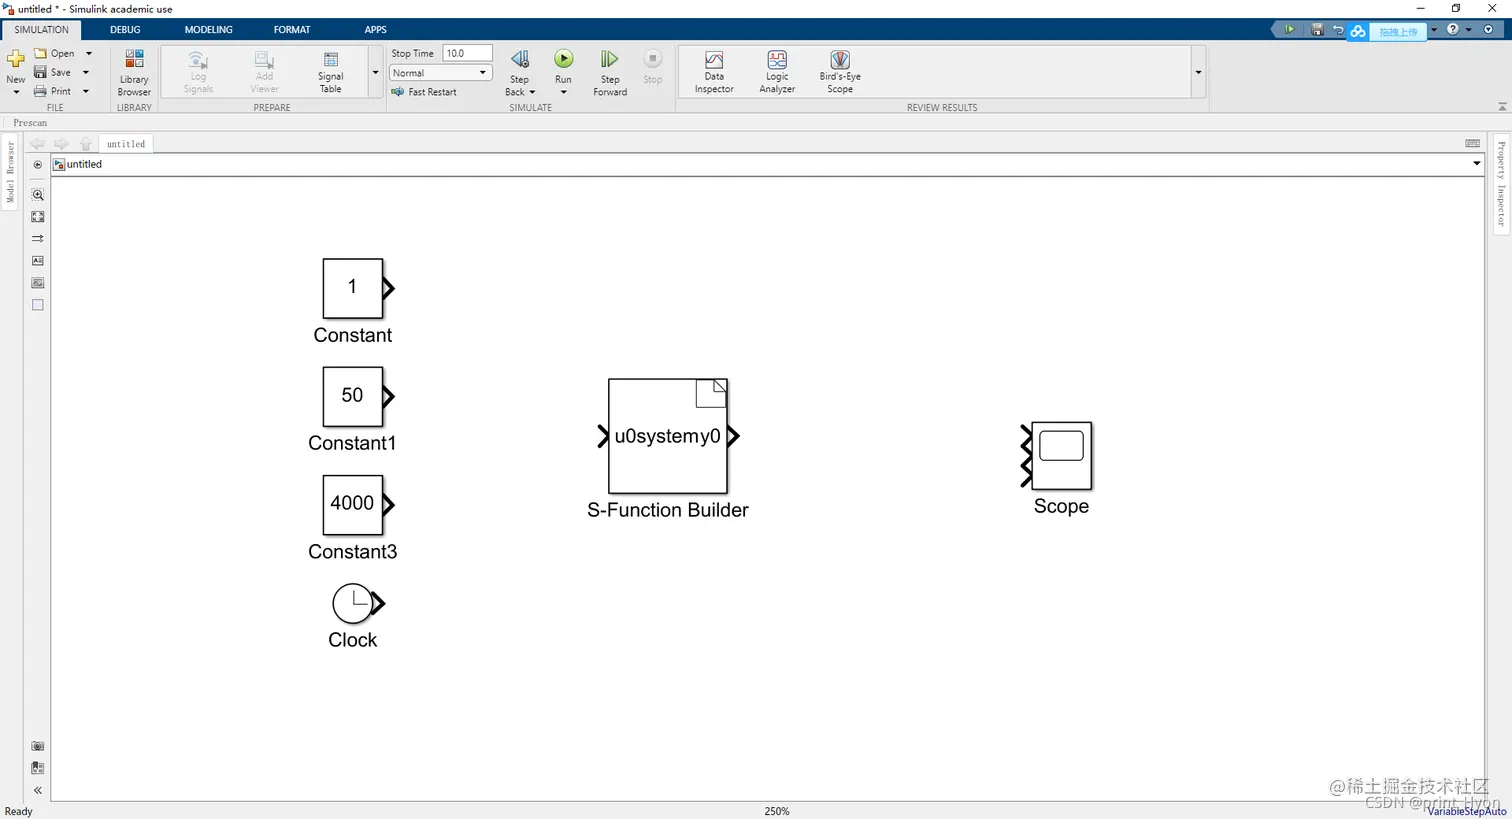The width and height of the screenshot is (1512, 819).
Task: Click the Print icon in File section
Action: pyautogui.click(x=40, y=91)
